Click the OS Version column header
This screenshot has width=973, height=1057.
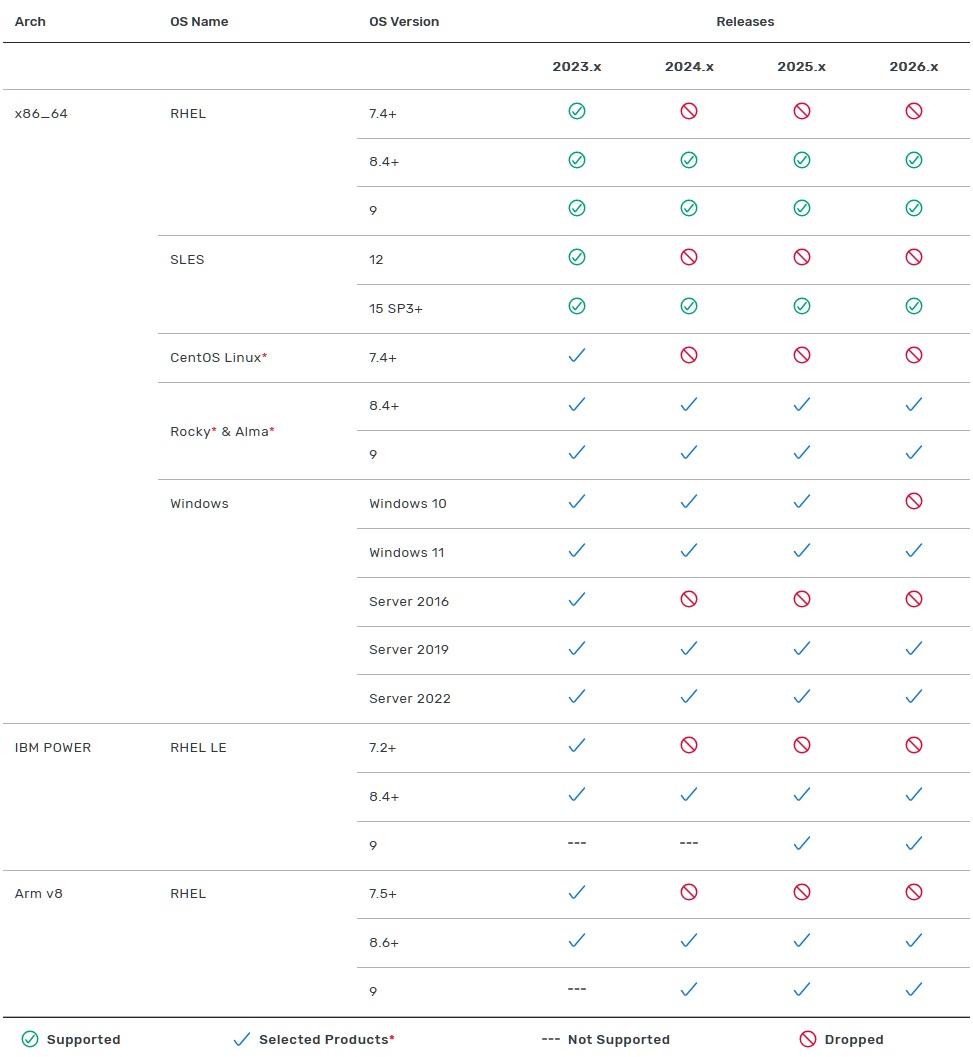(x=404, y=21)
